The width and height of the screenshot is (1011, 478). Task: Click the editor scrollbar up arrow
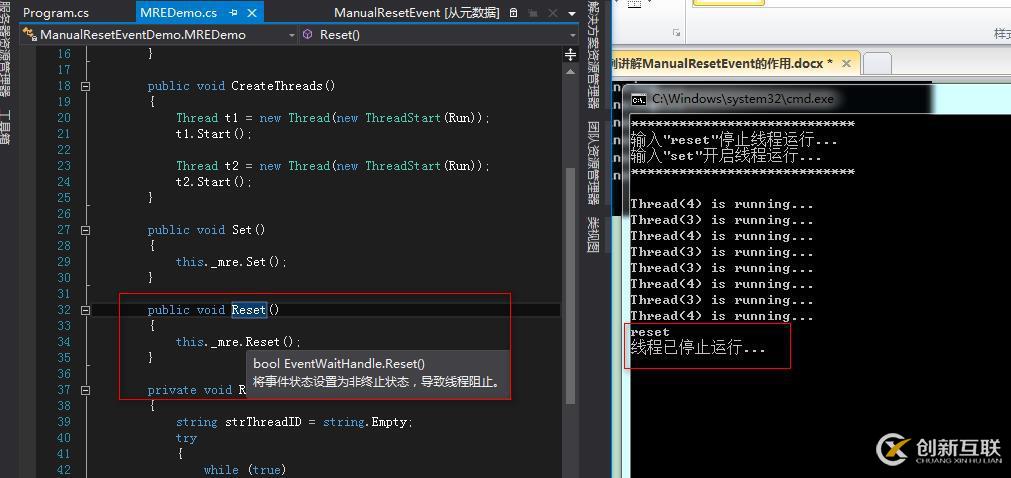click(571, 72)
